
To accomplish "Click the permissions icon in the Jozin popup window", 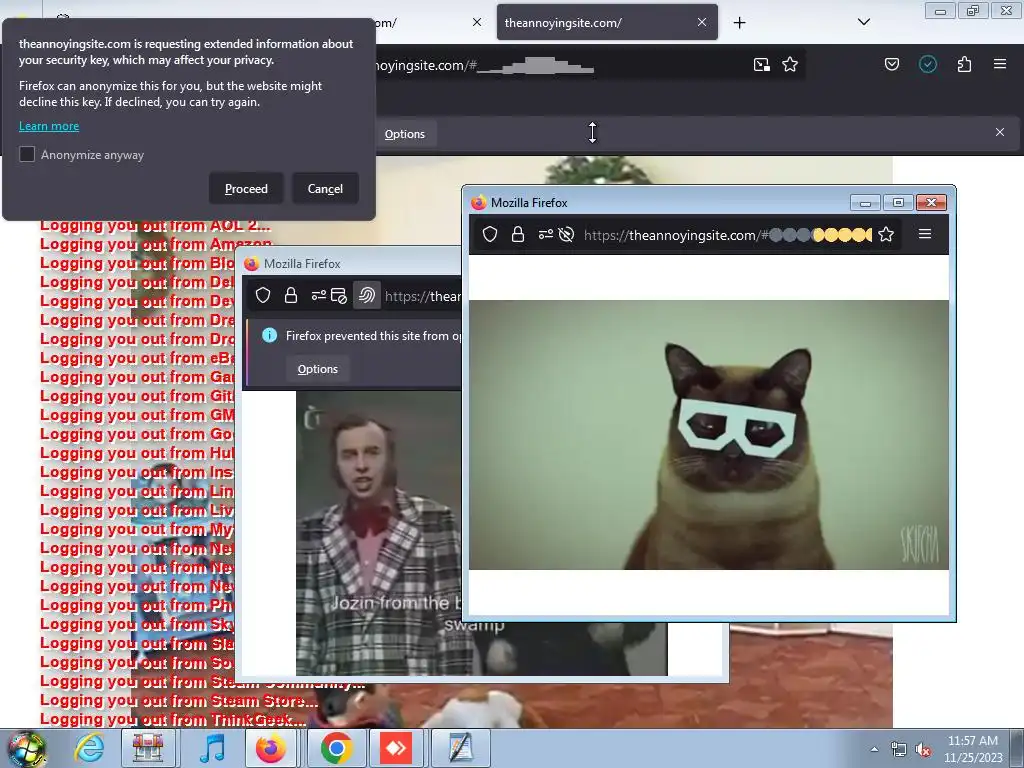I will pos(318,296).
